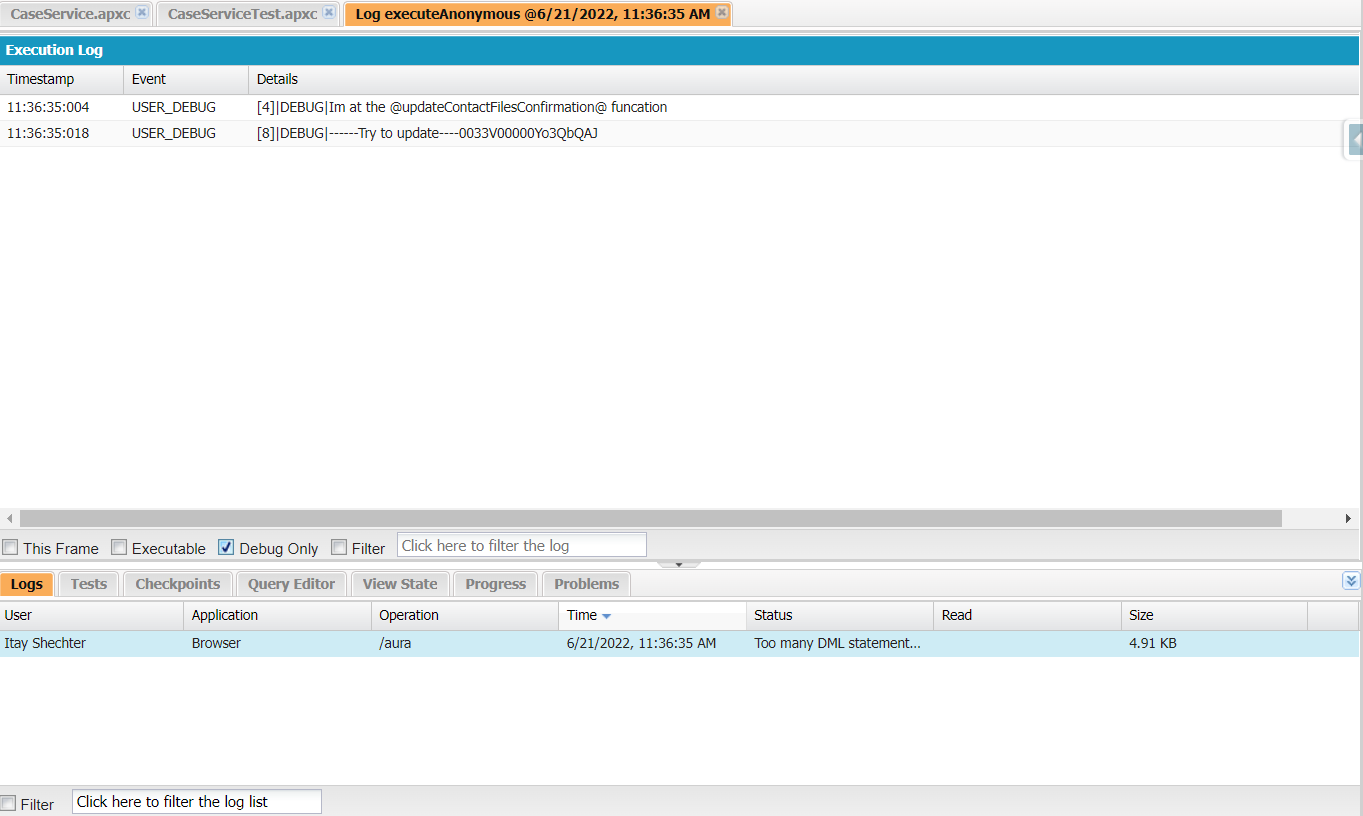Image resolution: width=1363 pixels, height=816 pixels.
Task: Click the updateContactFilesConfirmation debug detail
Action: coord(462,107)
